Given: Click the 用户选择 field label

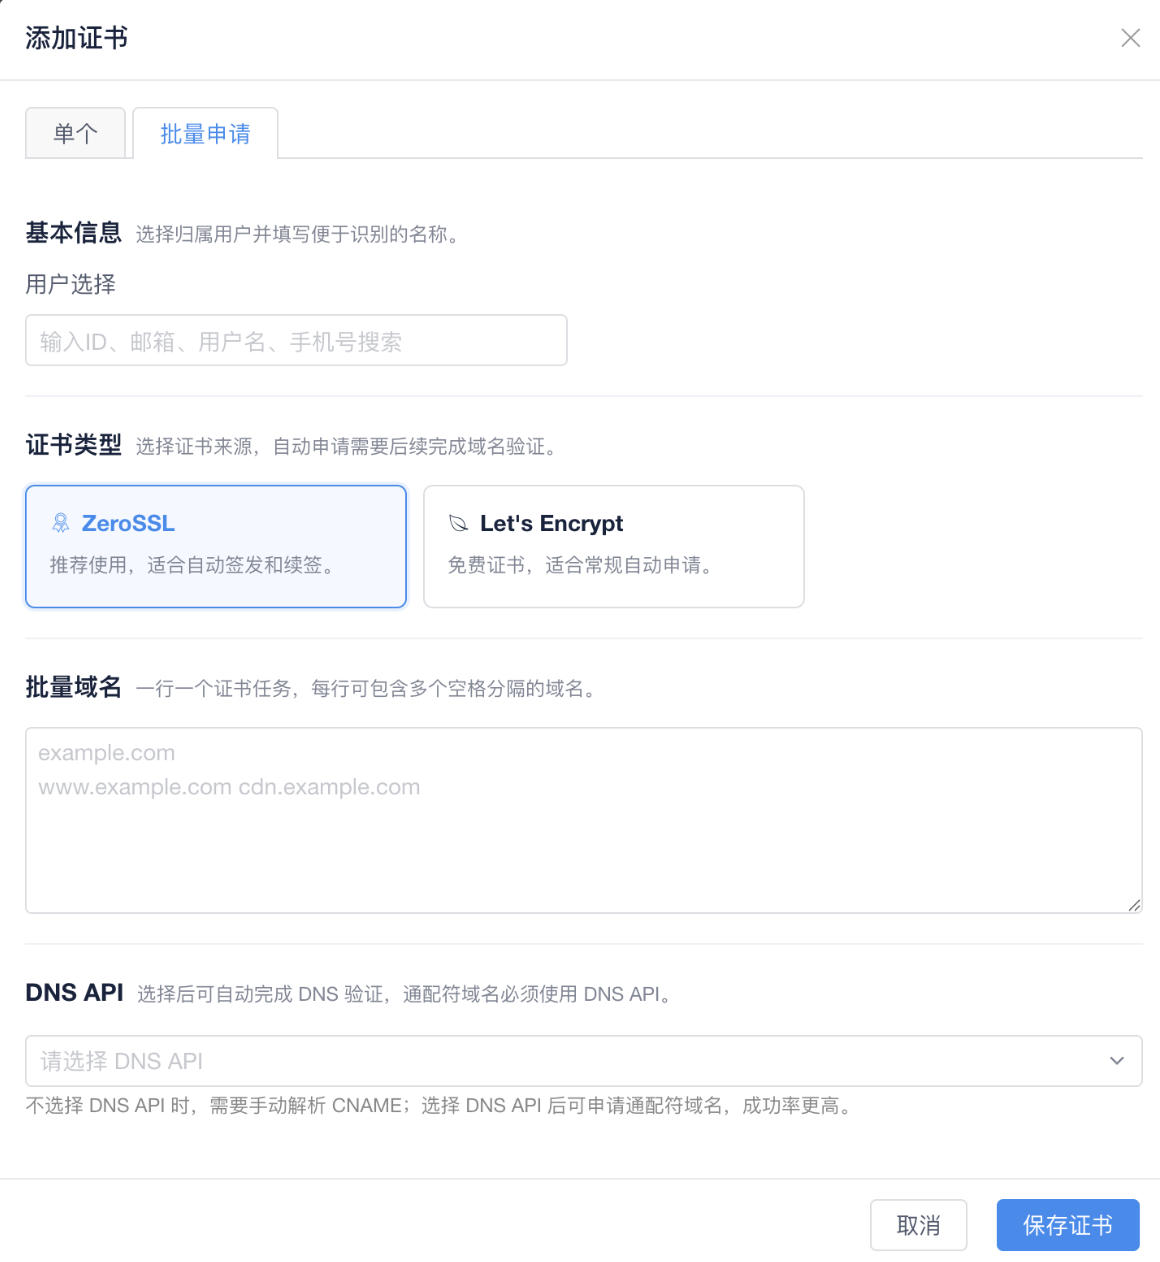Looking at the screenshot, I should [70, 284].
